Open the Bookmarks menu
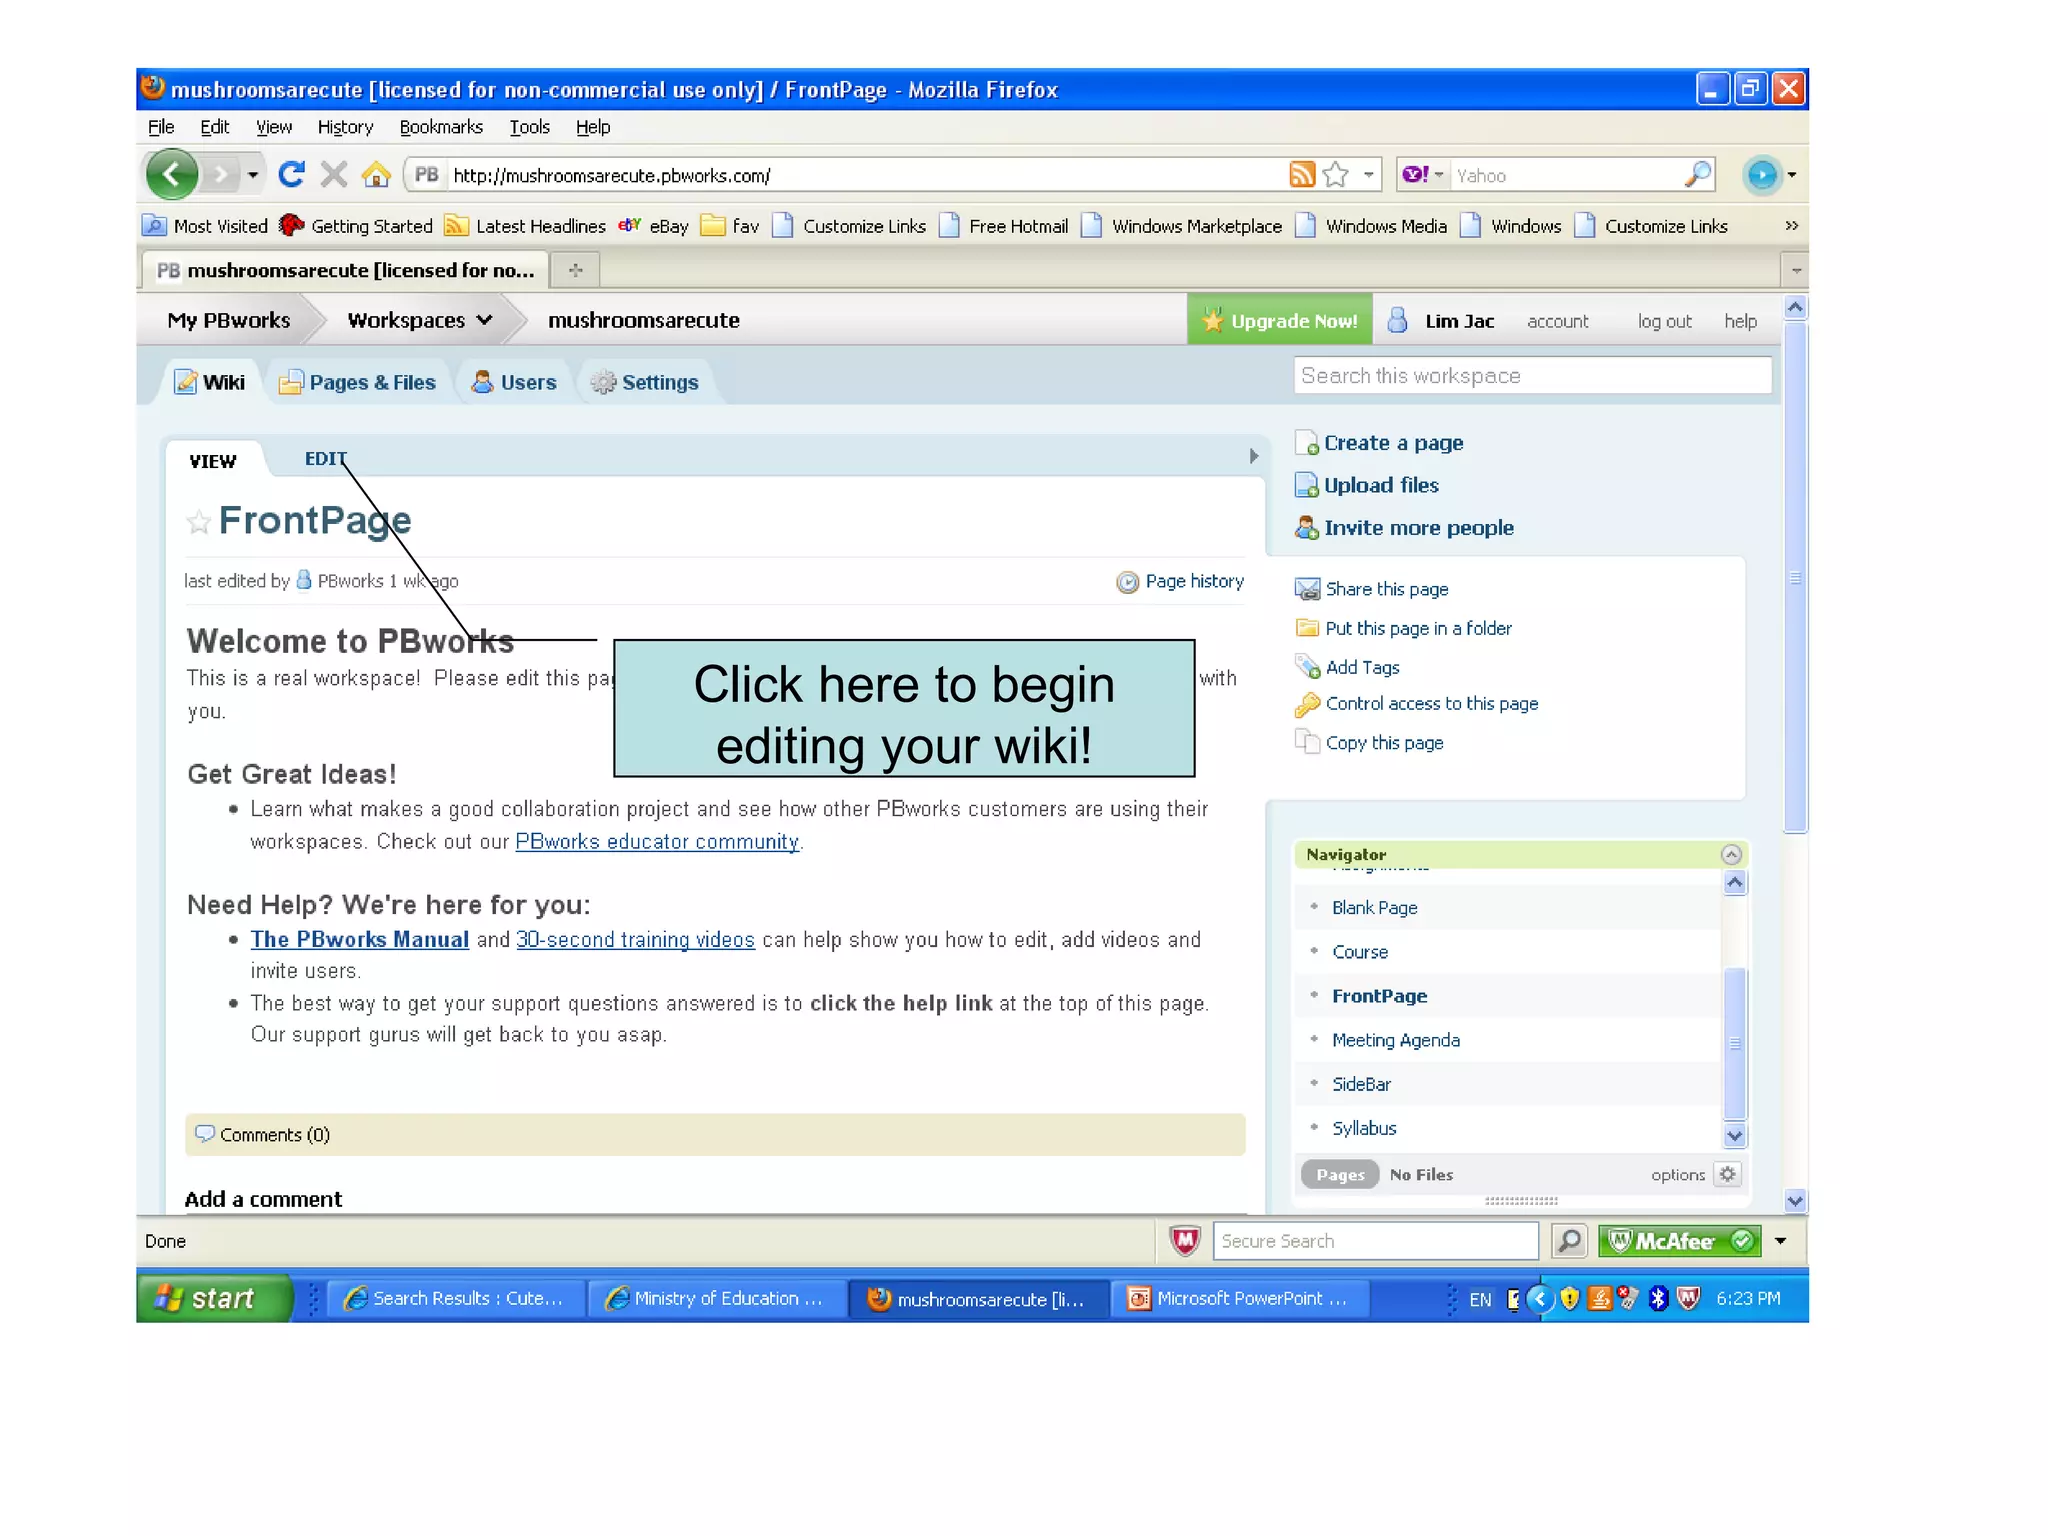This screenshot has width=2048, height=1536. pos(440,127)
